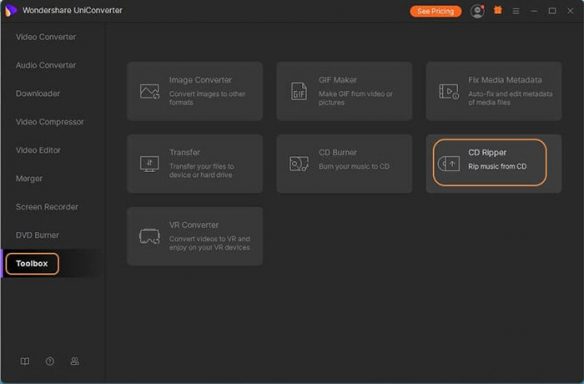Open the Screen Recorder section
This screenshot has width=584, height=384.
[47, 207]
